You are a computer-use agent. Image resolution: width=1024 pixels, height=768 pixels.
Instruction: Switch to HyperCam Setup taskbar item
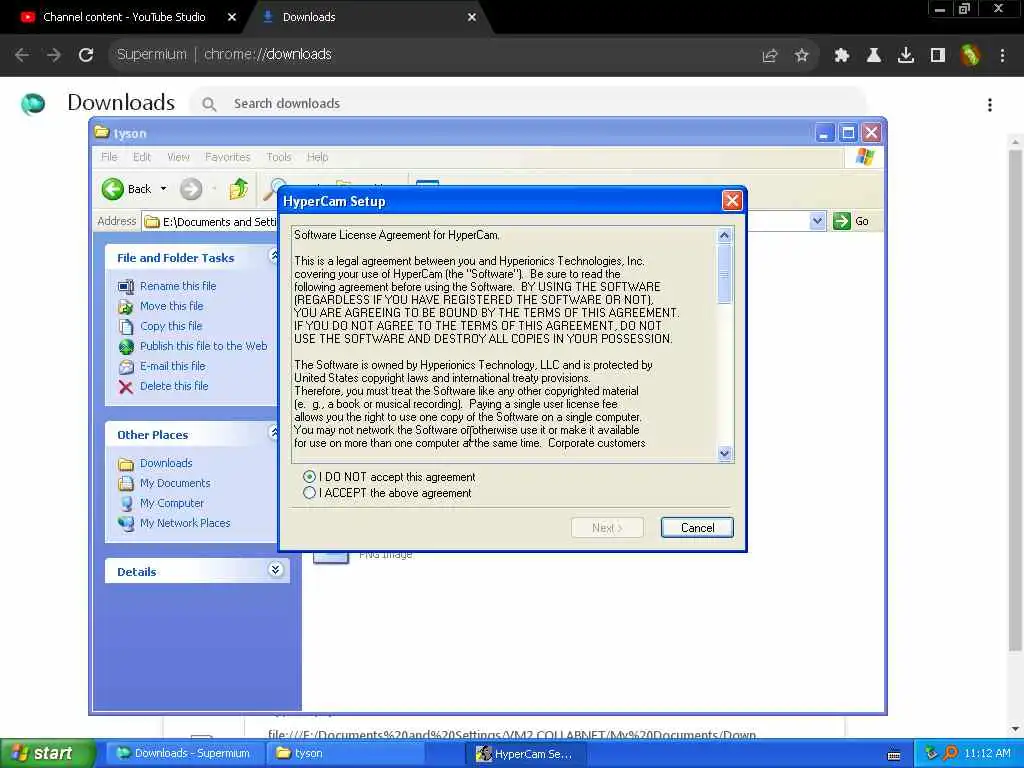[x=526, y=754]
